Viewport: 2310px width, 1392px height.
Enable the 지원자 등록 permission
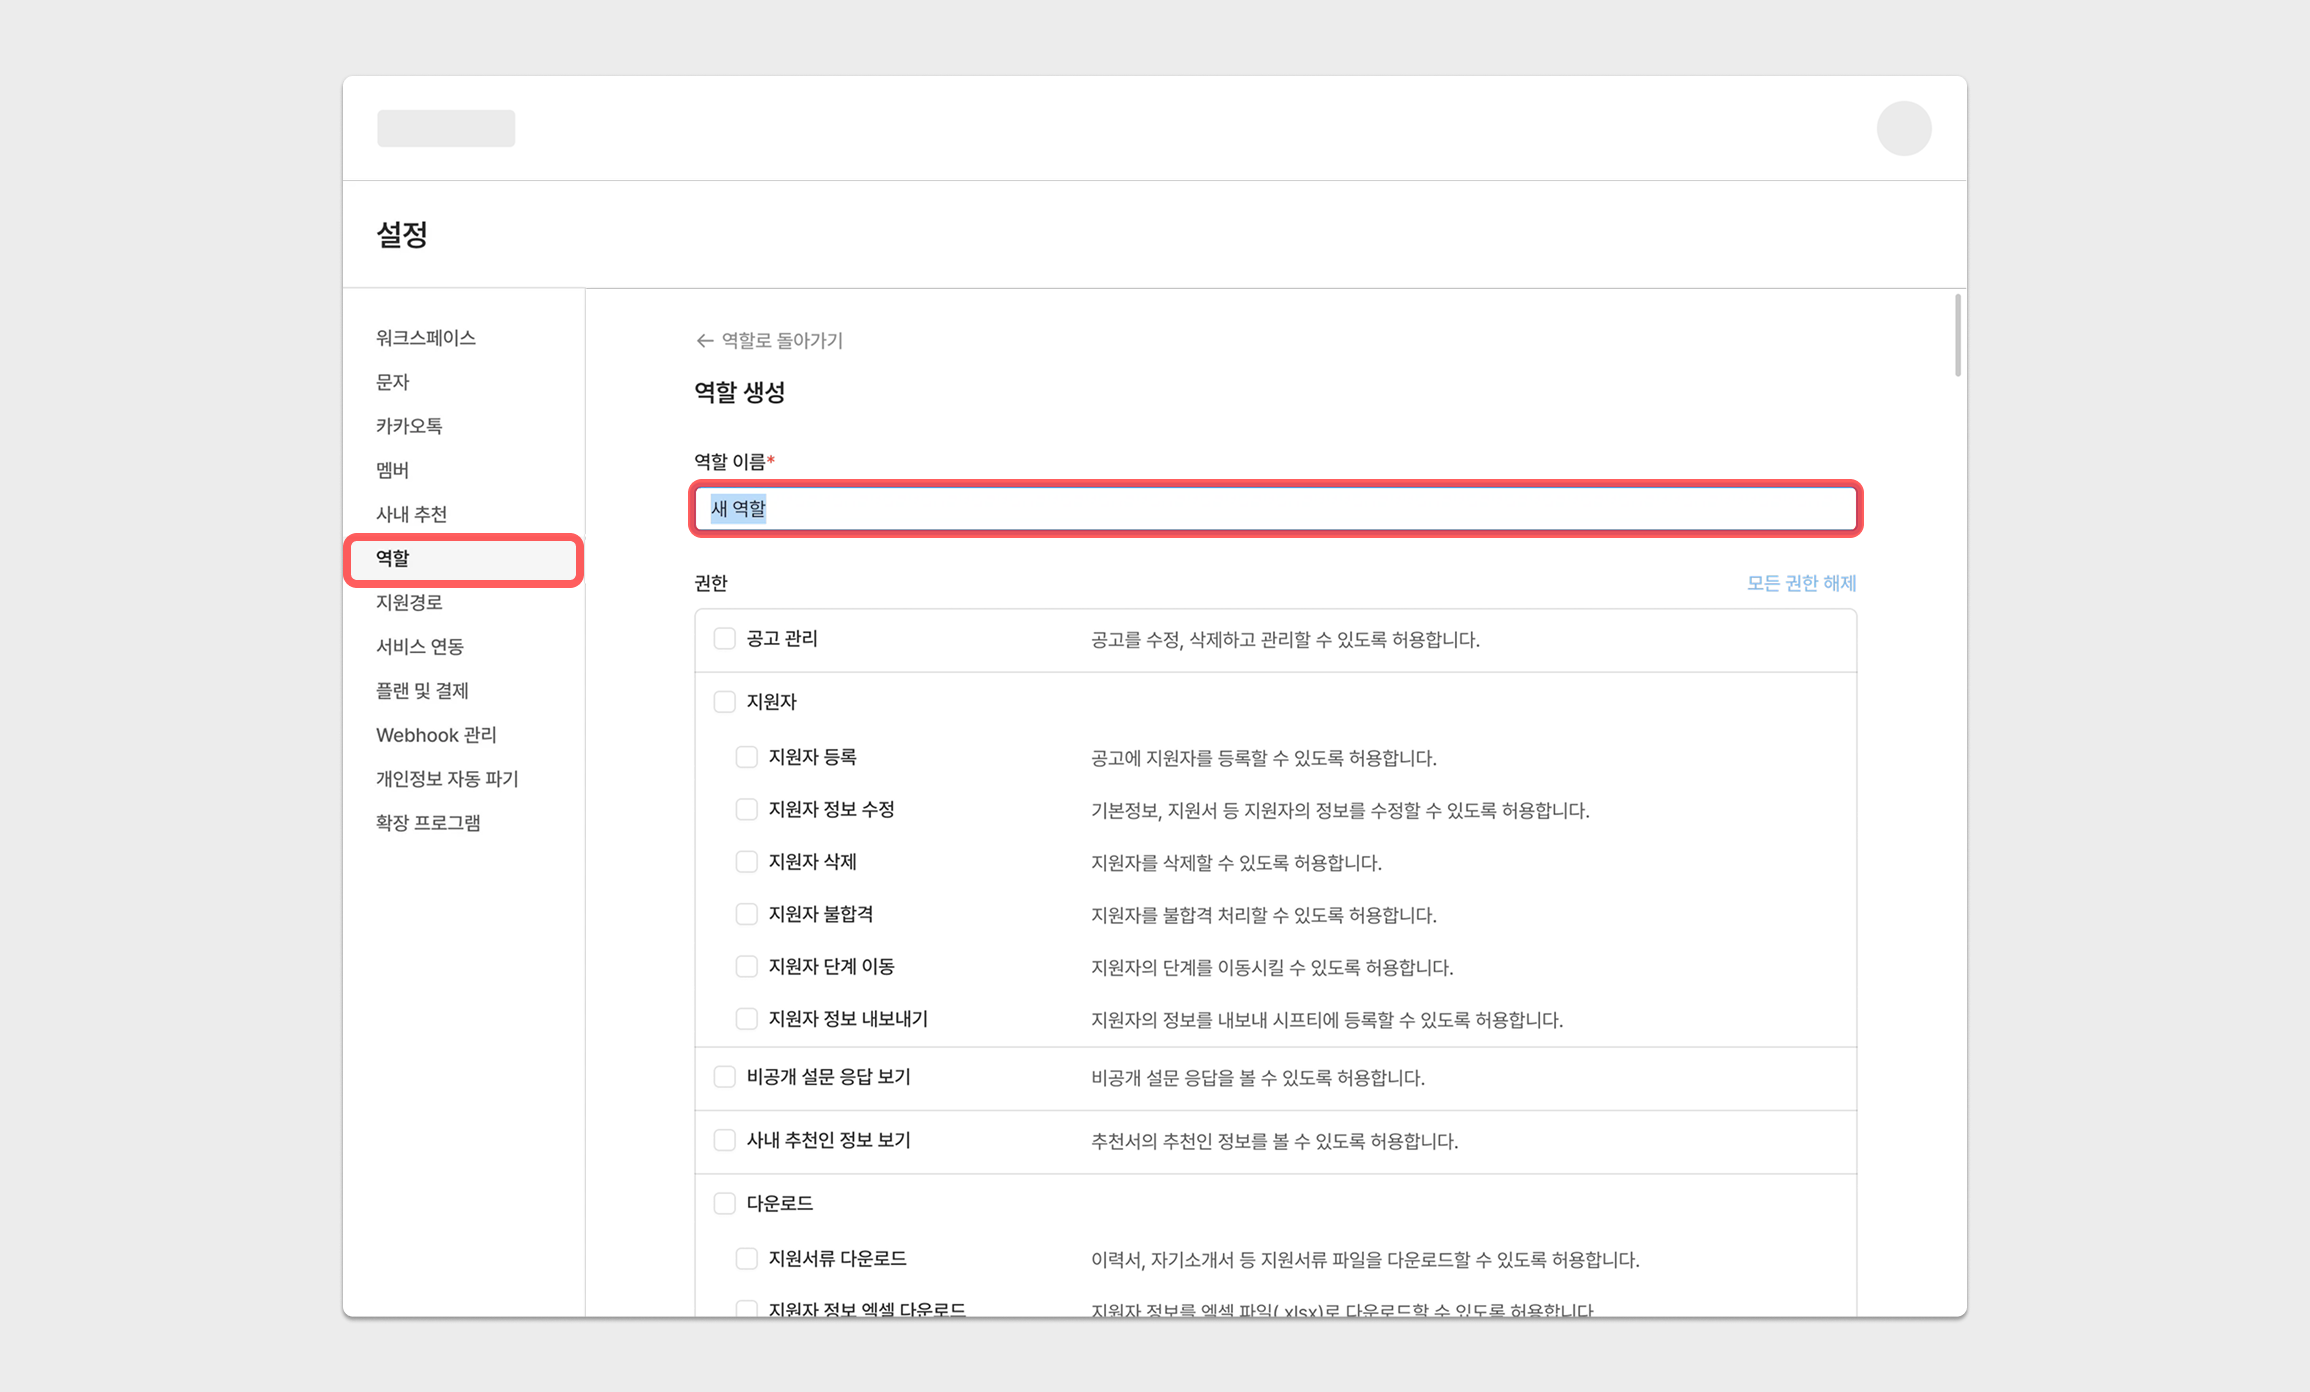(x=746, y=757)
